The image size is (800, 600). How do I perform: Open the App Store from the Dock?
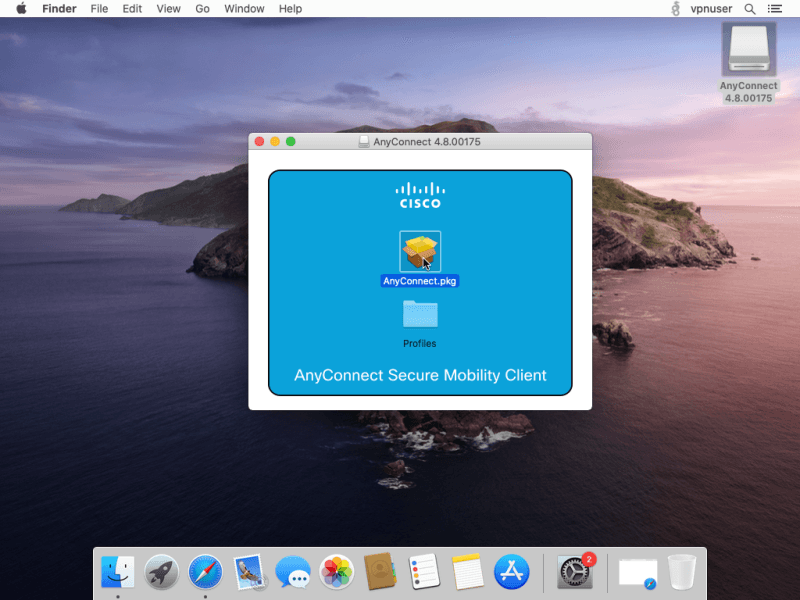pyautogui.click(x=511, y=572)
